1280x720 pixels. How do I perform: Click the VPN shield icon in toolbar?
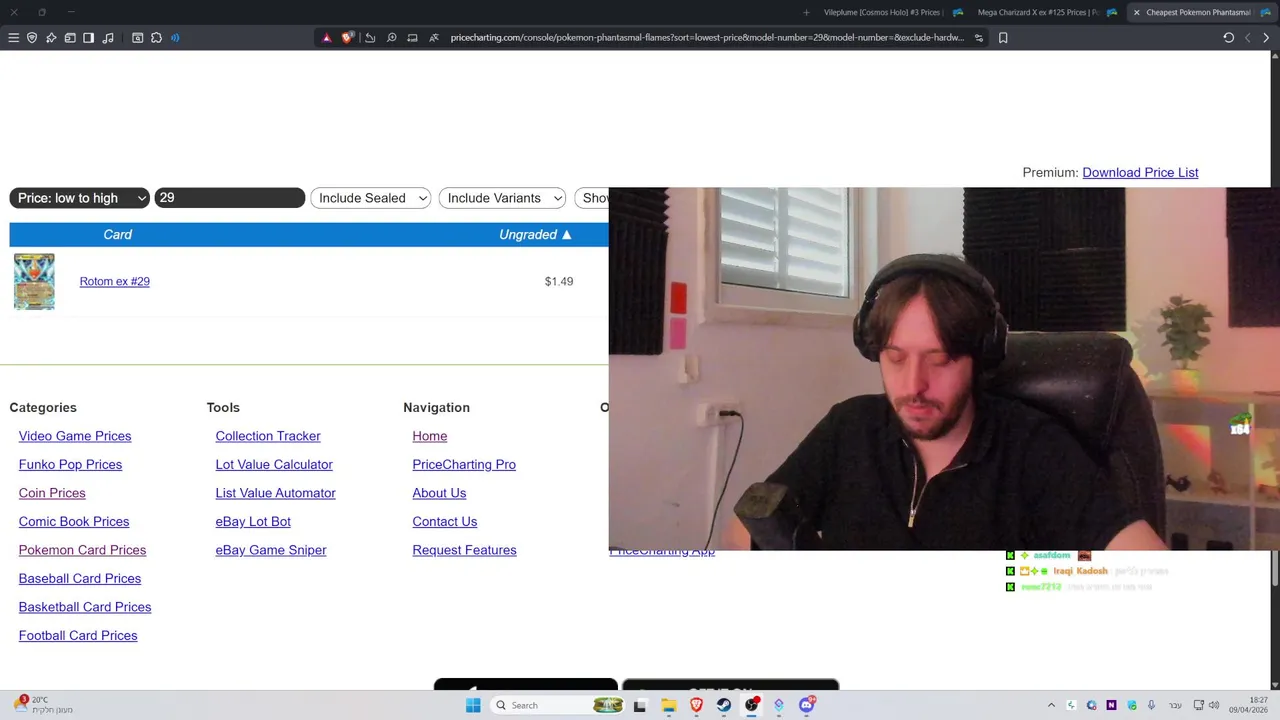(x=32, y=38)
